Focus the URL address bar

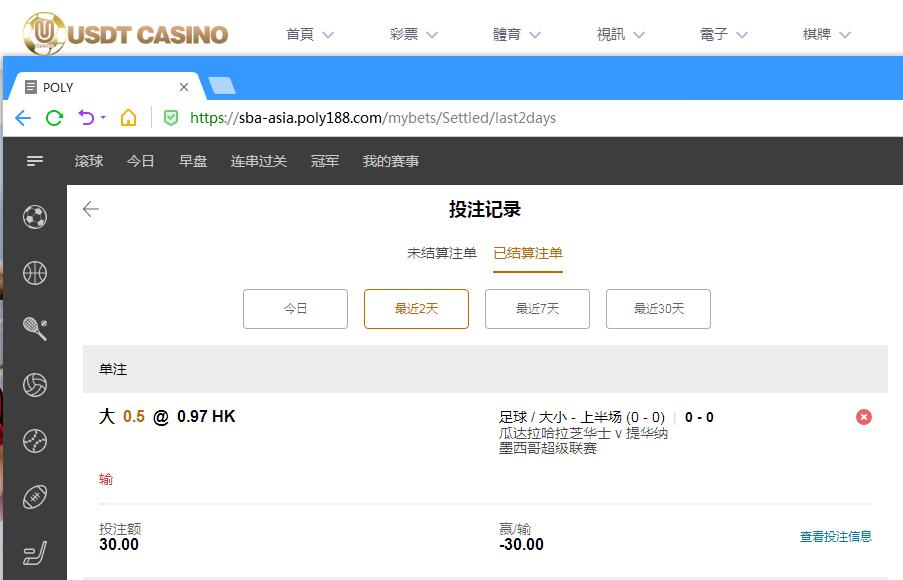click(x=373, y=118)
